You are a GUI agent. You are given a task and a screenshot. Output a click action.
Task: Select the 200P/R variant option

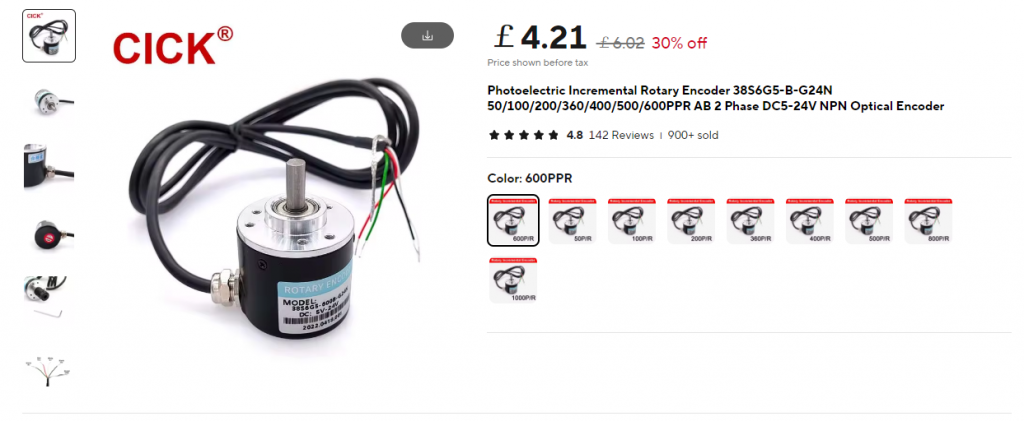click(690, 221)
